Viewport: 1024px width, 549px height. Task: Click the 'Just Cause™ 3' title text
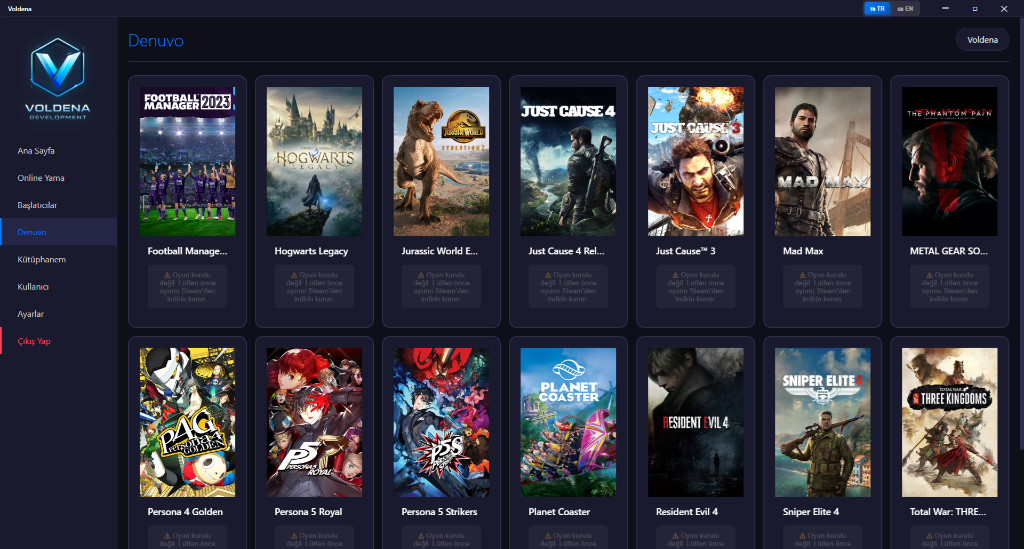pos(685,251)
